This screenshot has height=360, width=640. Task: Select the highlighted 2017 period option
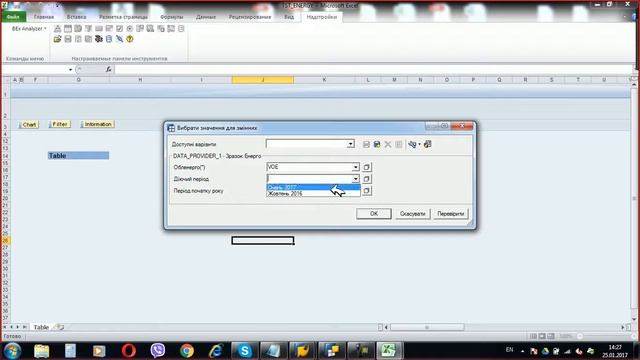pyautogui.click(x=313, y=187)
